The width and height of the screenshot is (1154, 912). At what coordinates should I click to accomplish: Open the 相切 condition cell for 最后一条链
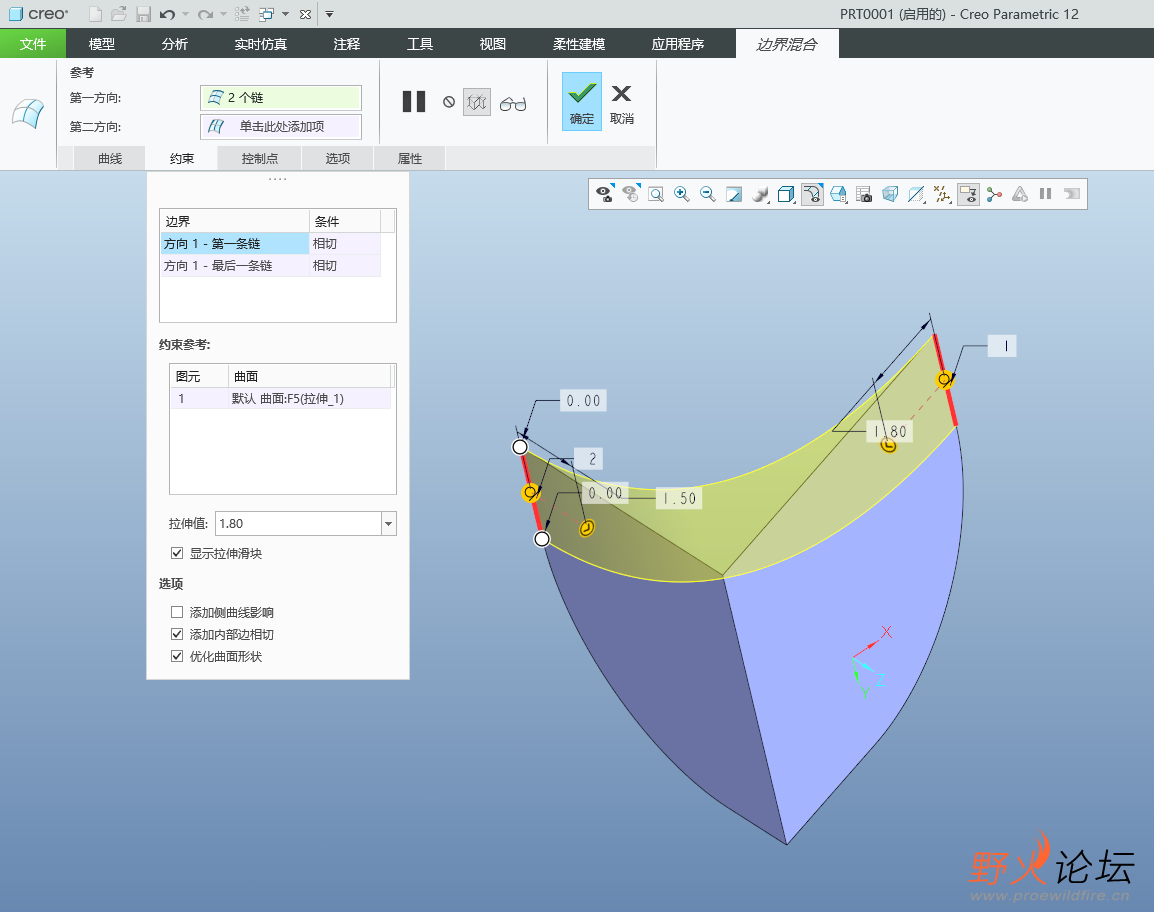tap(344, 266)
